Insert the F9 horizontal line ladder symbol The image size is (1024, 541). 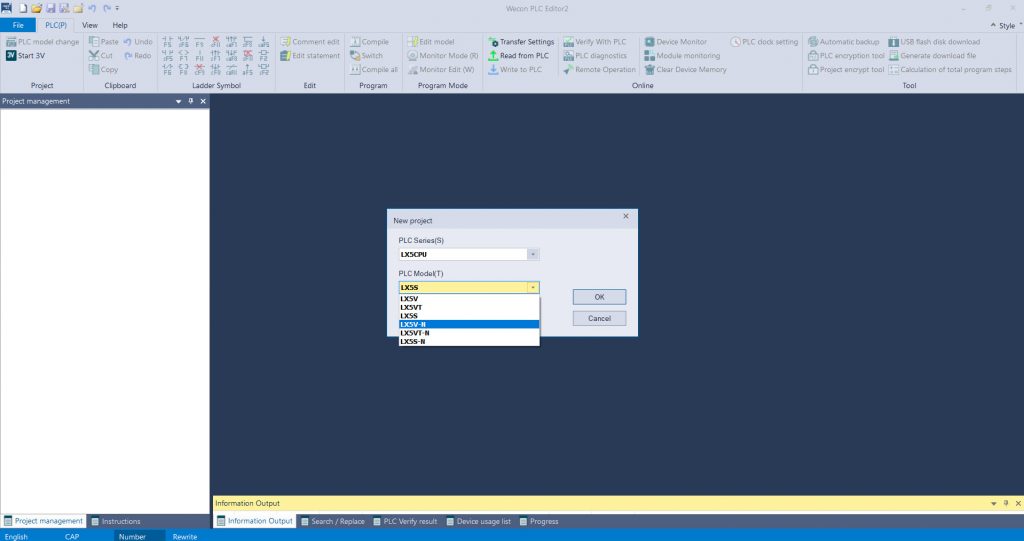pyautogui.click(x=199, y=42)
